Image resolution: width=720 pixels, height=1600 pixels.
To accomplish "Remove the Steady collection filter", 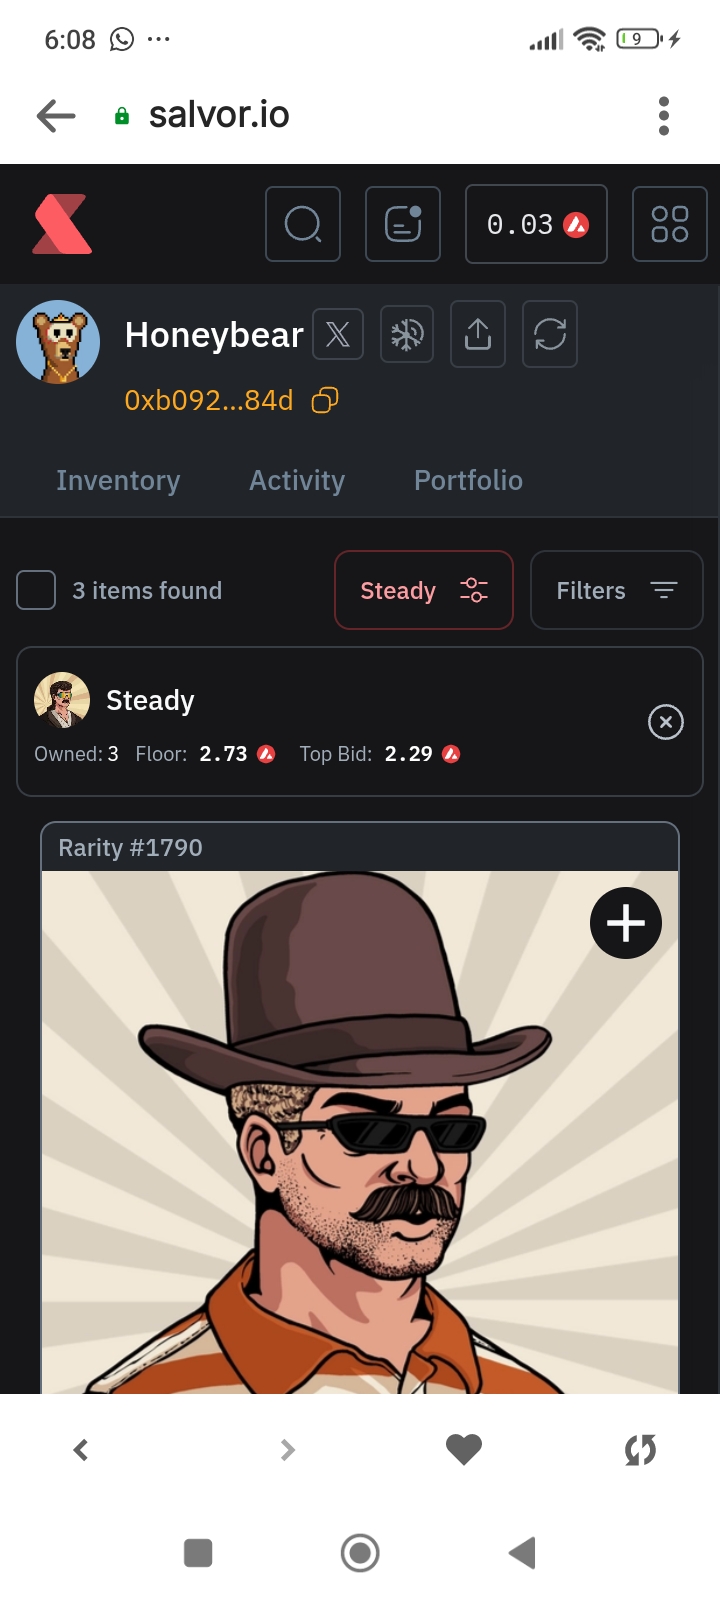I will click(666, 722).
